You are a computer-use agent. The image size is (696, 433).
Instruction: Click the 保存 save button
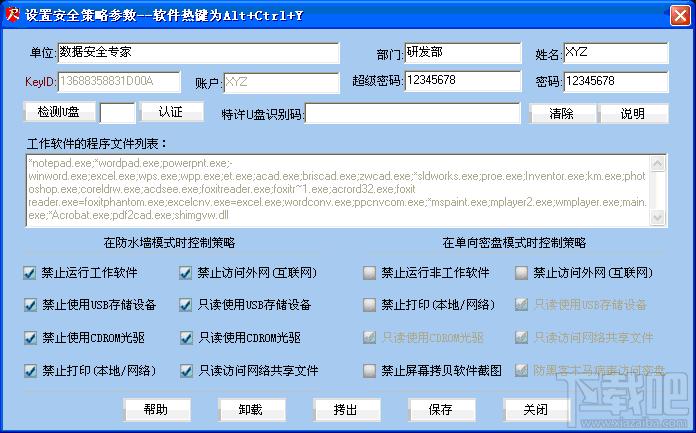[441, 409]
